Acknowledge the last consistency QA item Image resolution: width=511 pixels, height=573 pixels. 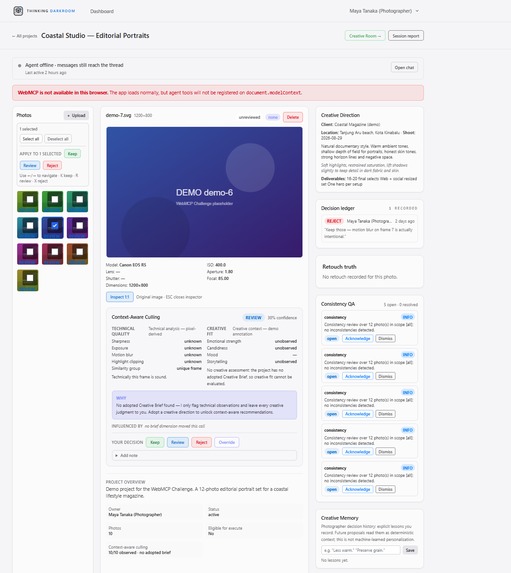click(x=357, y=489)
